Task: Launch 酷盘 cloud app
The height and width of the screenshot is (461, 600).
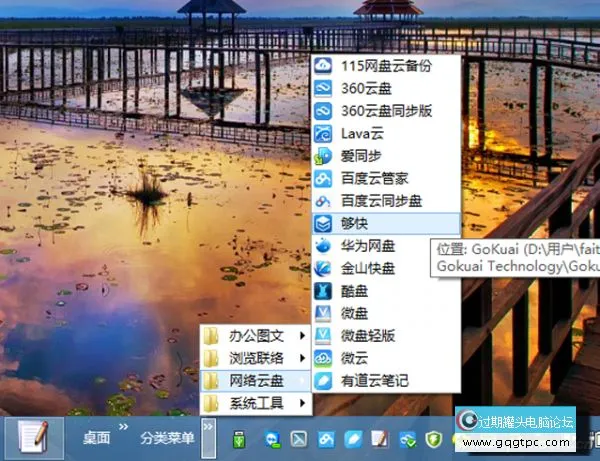Action: tap(386, 291)
